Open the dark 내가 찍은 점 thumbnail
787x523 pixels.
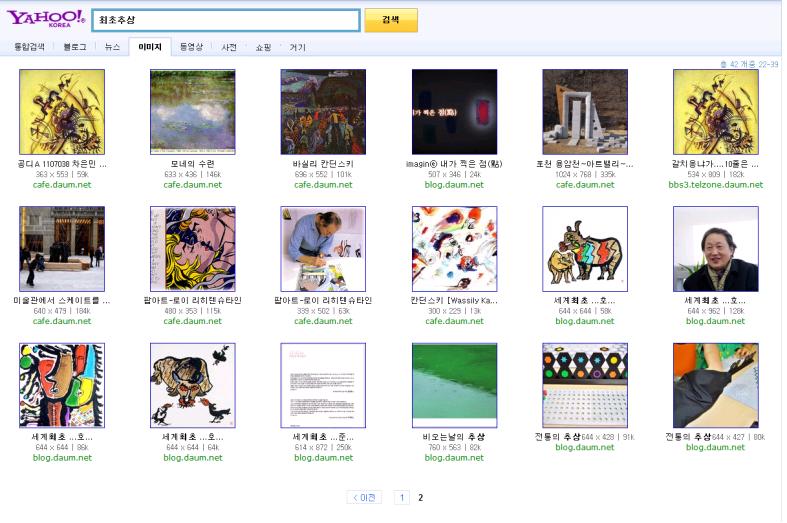coord(454,112)
